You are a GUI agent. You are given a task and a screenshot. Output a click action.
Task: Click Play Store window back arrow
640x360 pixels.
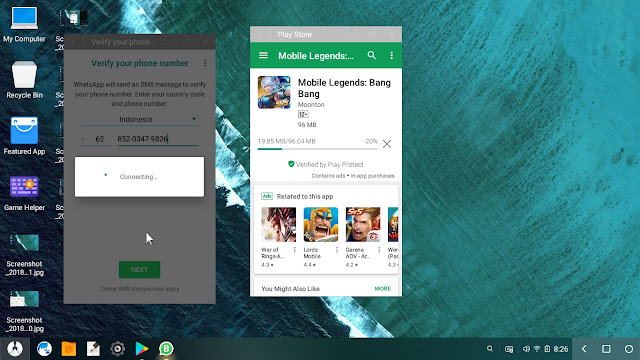coord(260,34)
